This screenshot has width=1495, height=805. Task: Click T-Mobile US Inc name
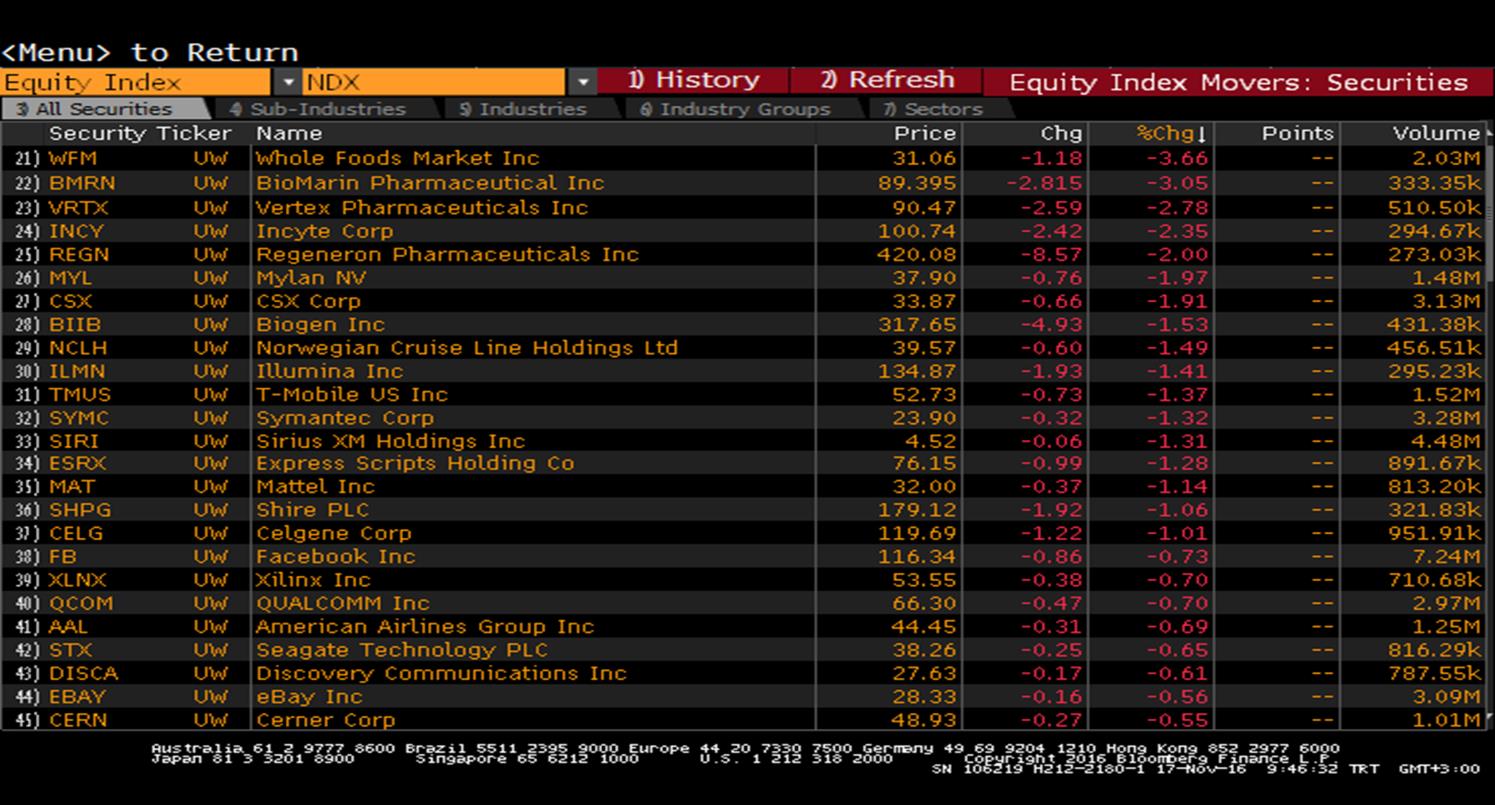[x=352, y=394]
